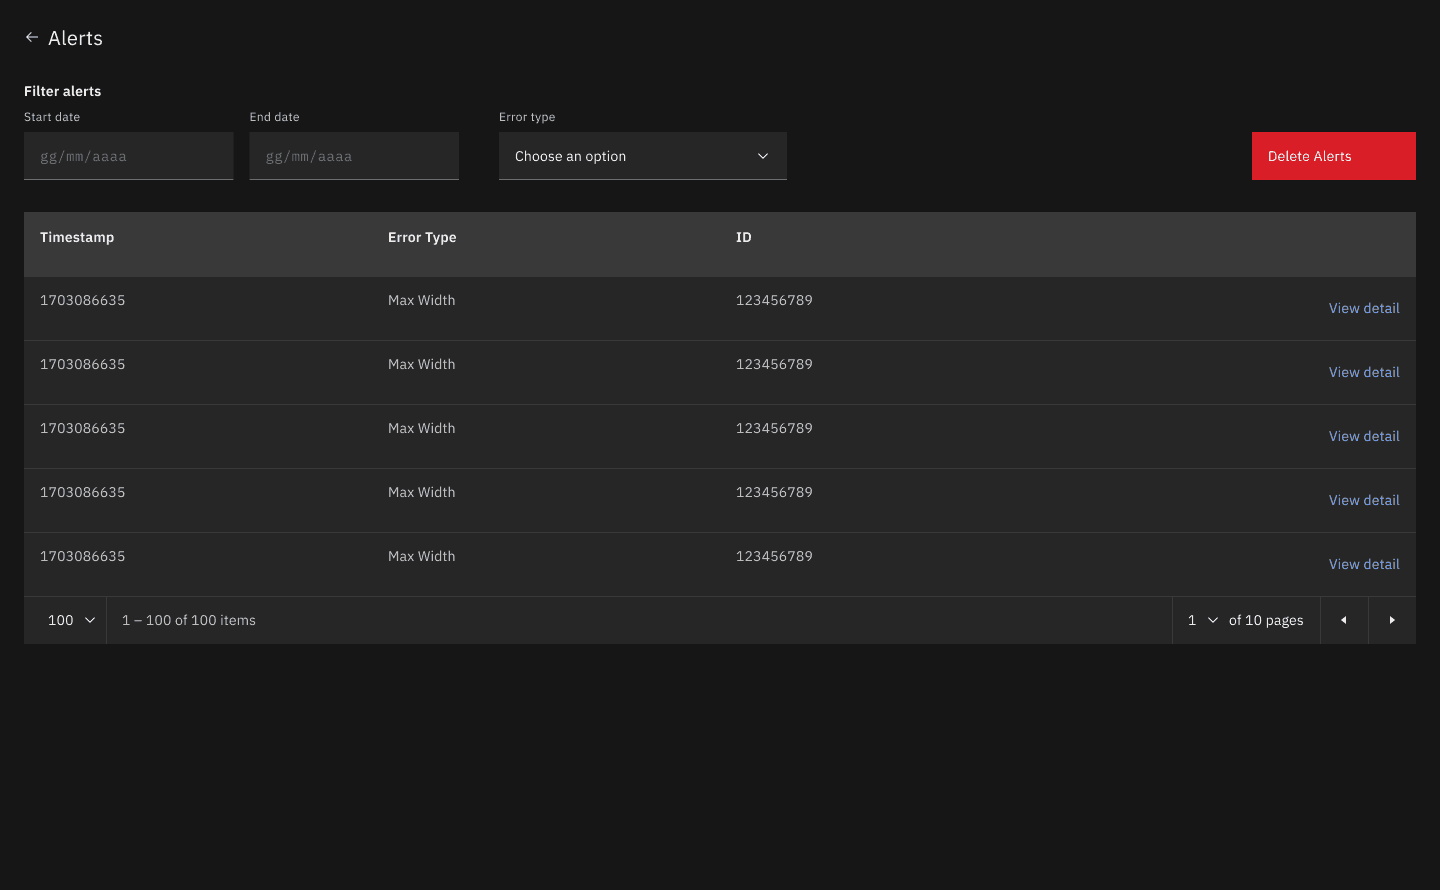Open View detail for the last alert row
This screenshot has height=890, width=1440.
(x=1364, y=564)
